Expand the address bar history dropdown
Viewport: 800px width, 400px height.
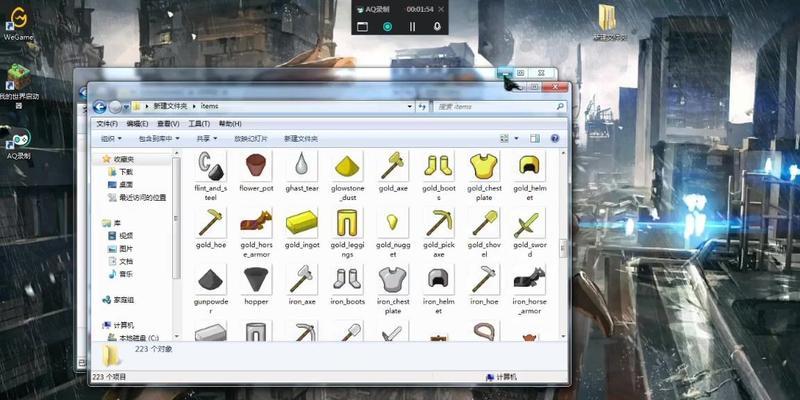[x=410, y=107]
